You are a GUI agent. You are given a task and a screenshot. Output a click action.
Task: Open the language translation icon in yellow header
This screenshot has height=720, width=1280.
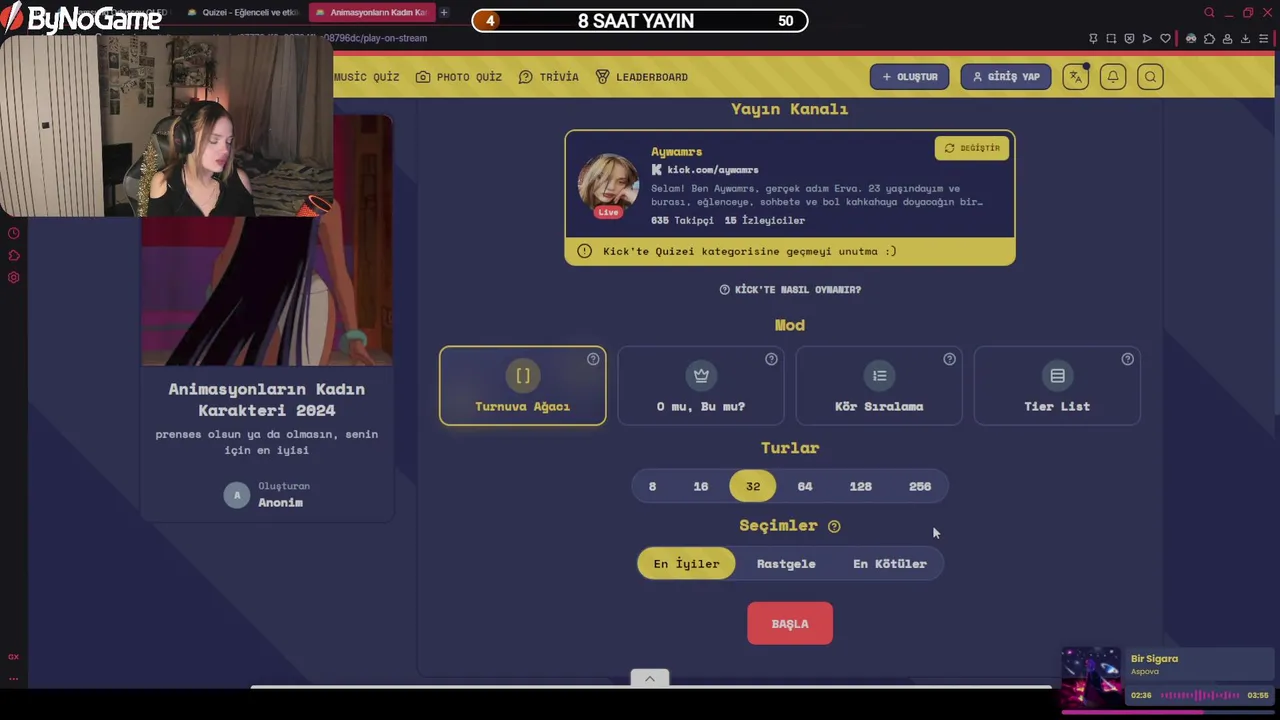coord(1075,77)
